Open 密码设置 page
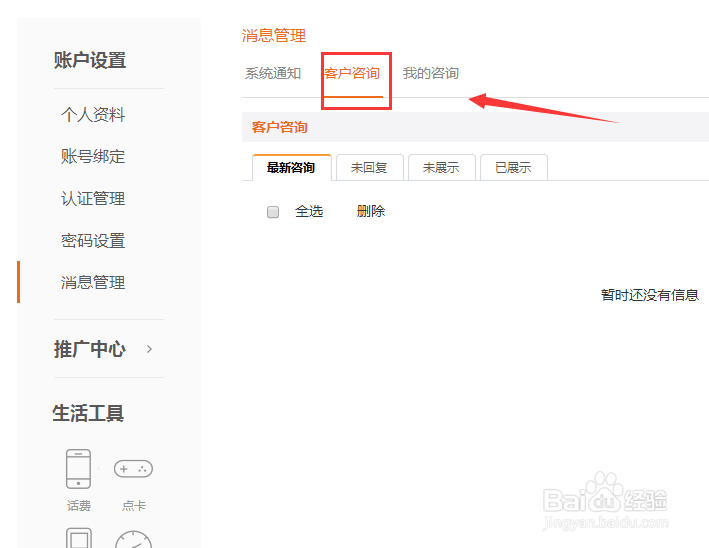The height and width of the screenshot is (548, 709). (x=93, y=241)
